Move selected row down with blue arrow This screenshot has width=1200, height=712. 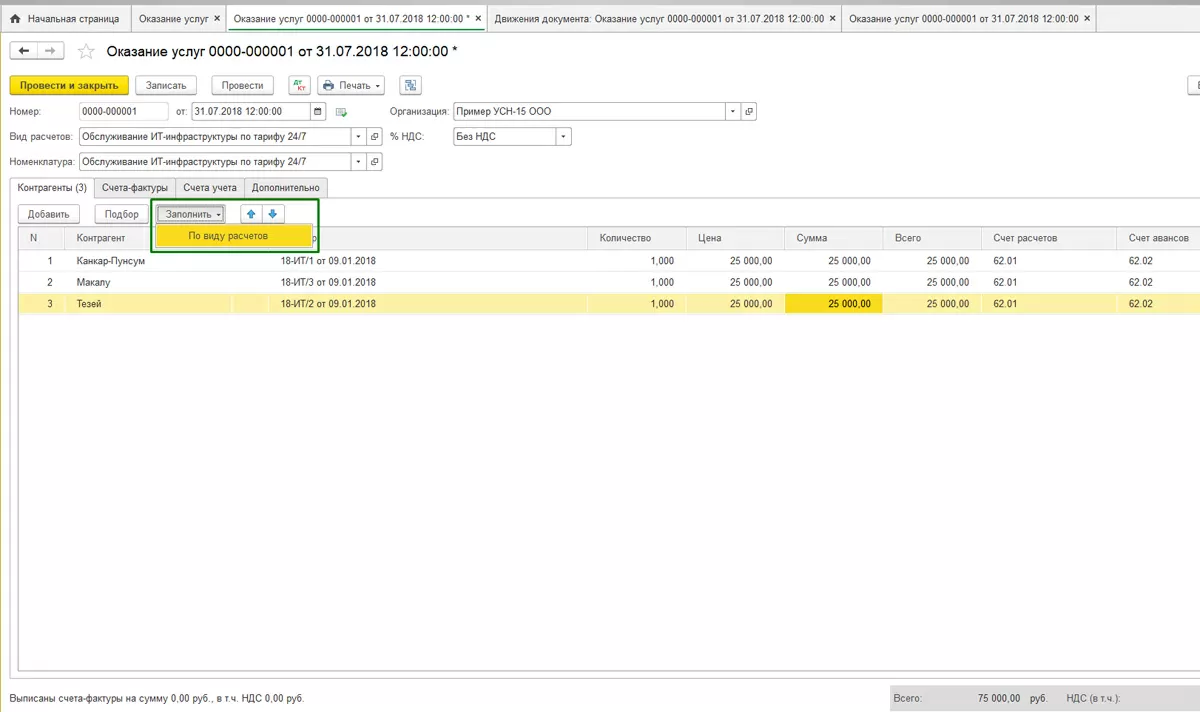click(x=273, y=214)
